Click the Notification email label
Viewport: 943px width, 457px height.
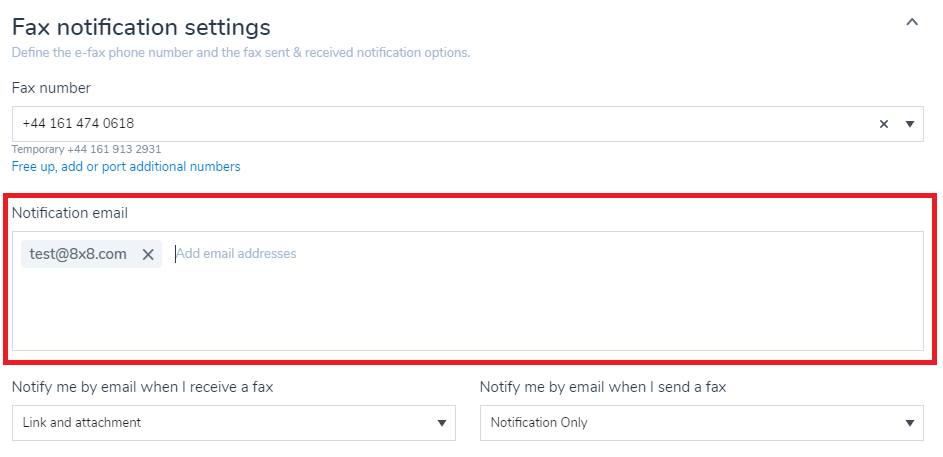point(70,213)
